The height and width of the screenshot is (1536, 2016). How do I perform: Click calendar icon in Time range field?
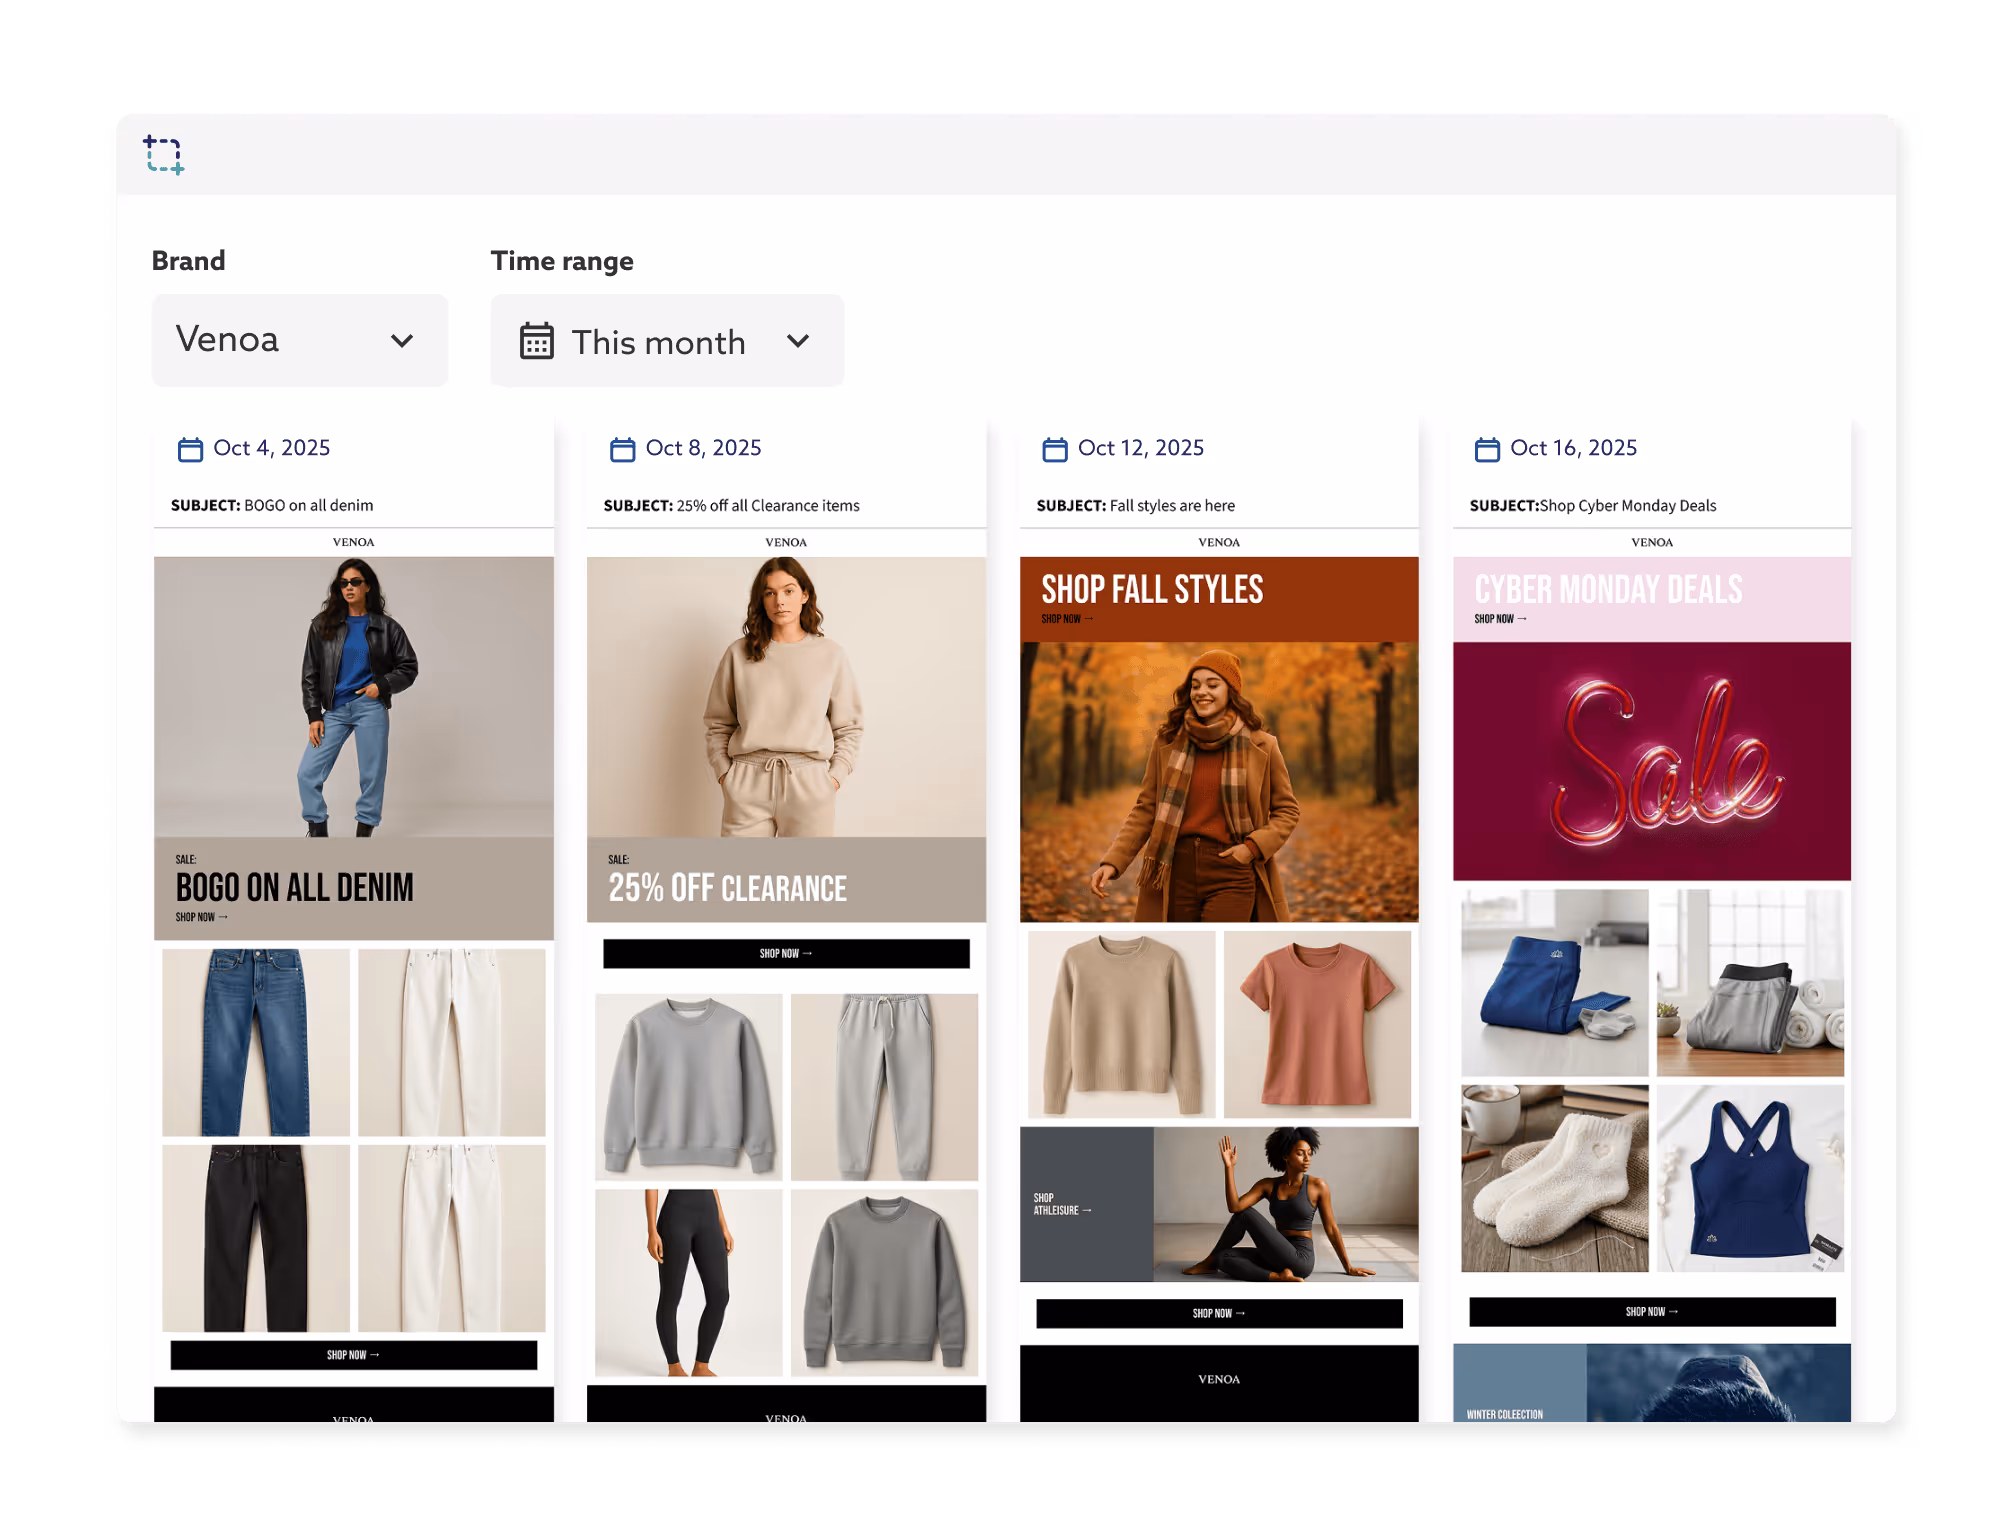click(537, 341)
